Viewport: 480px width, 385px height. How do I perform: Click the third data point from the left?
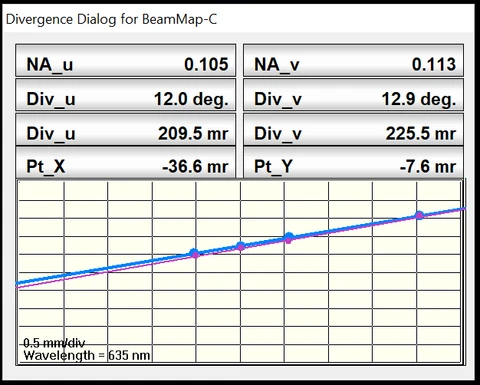pyautogui.click(x=289, y=238)
